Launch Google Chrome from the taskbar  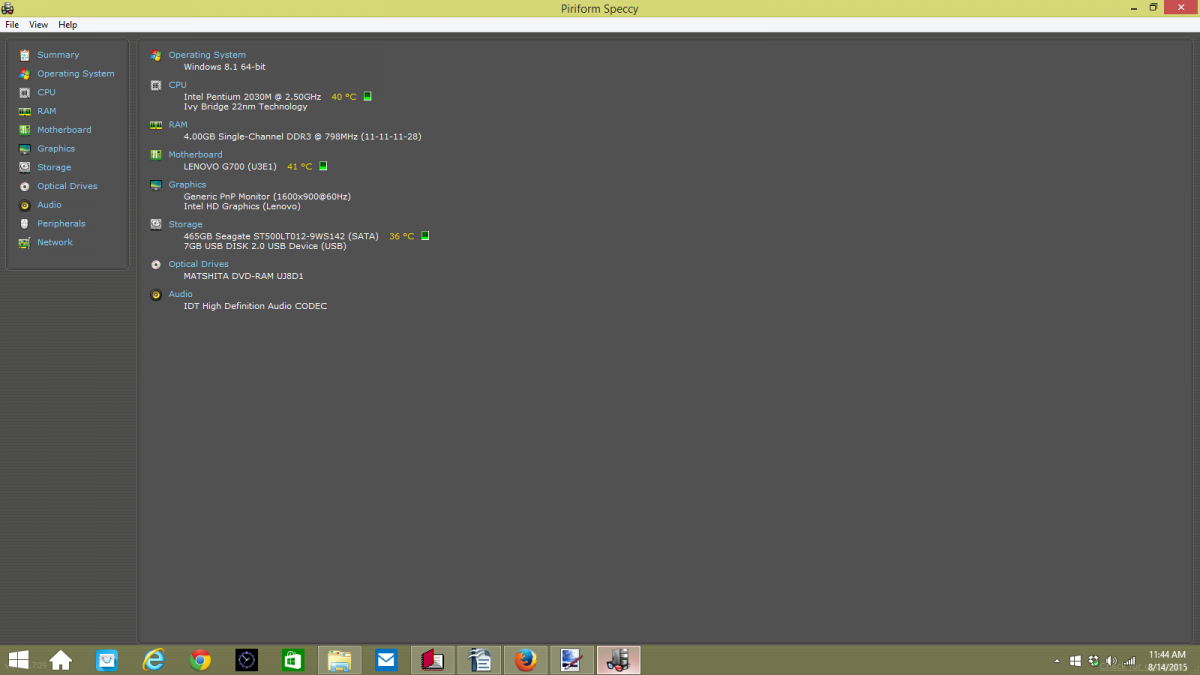(x=200, y=660)
